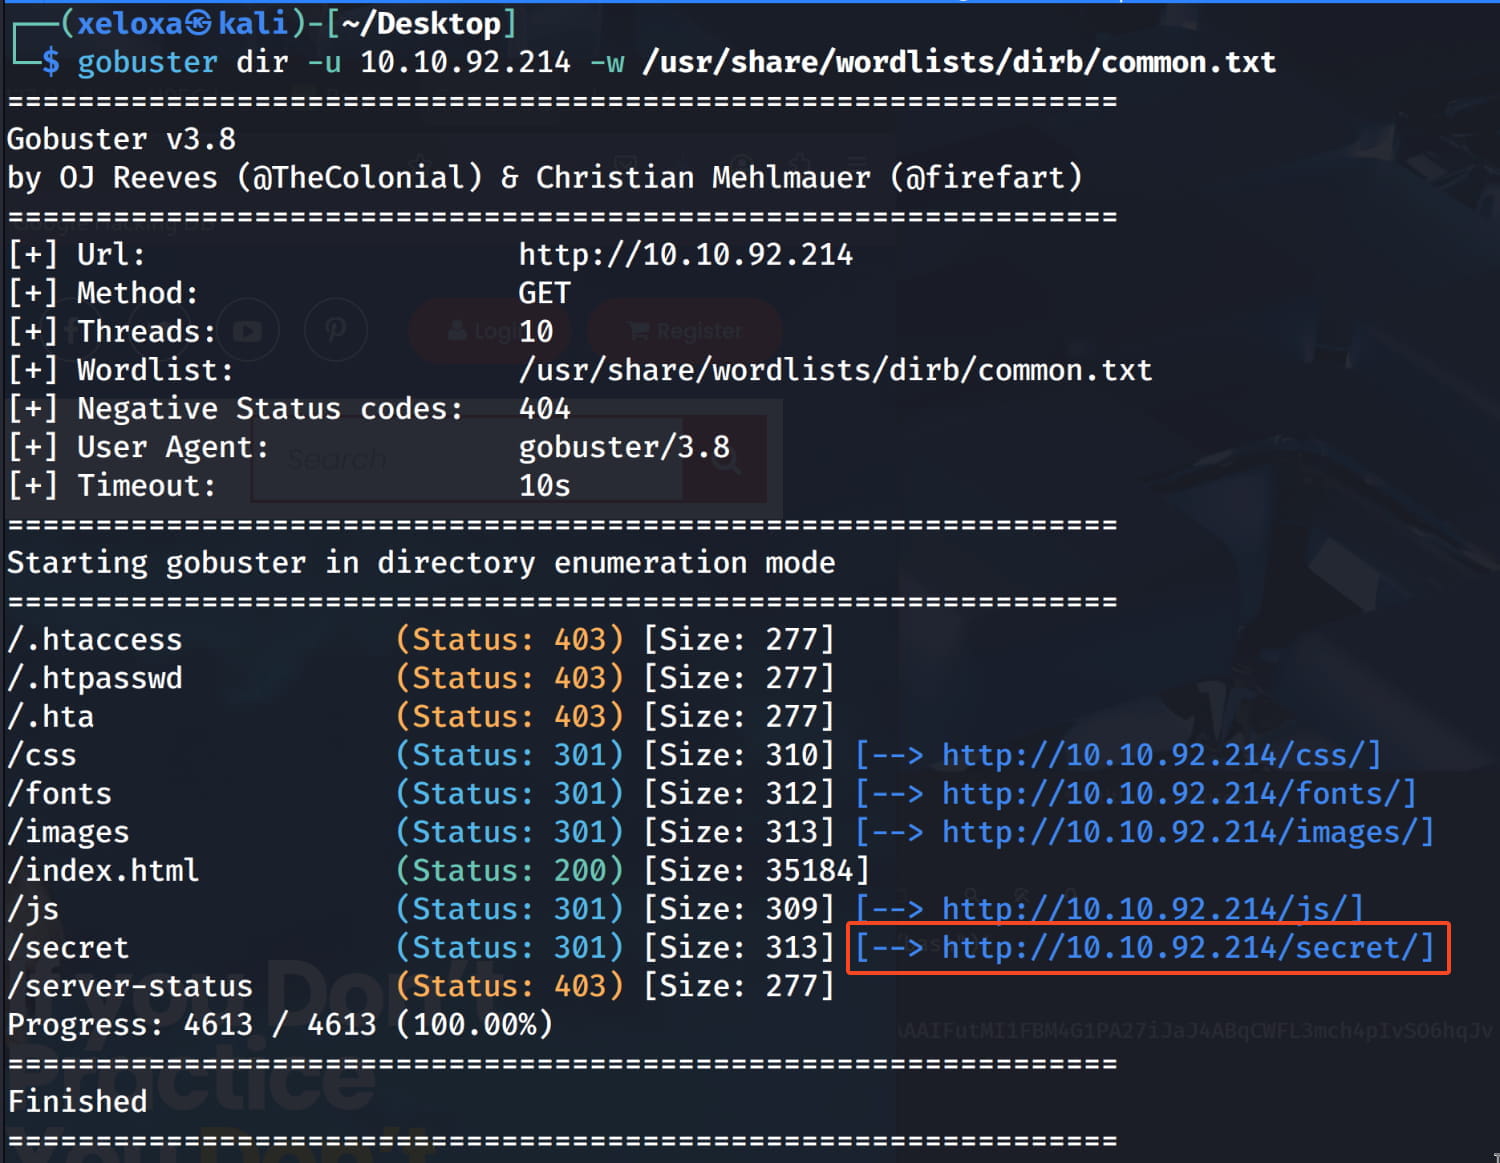Open the /images/ redirect URL
1500x1163 pixels.
pyautogui.click(x=1187, y=832)
